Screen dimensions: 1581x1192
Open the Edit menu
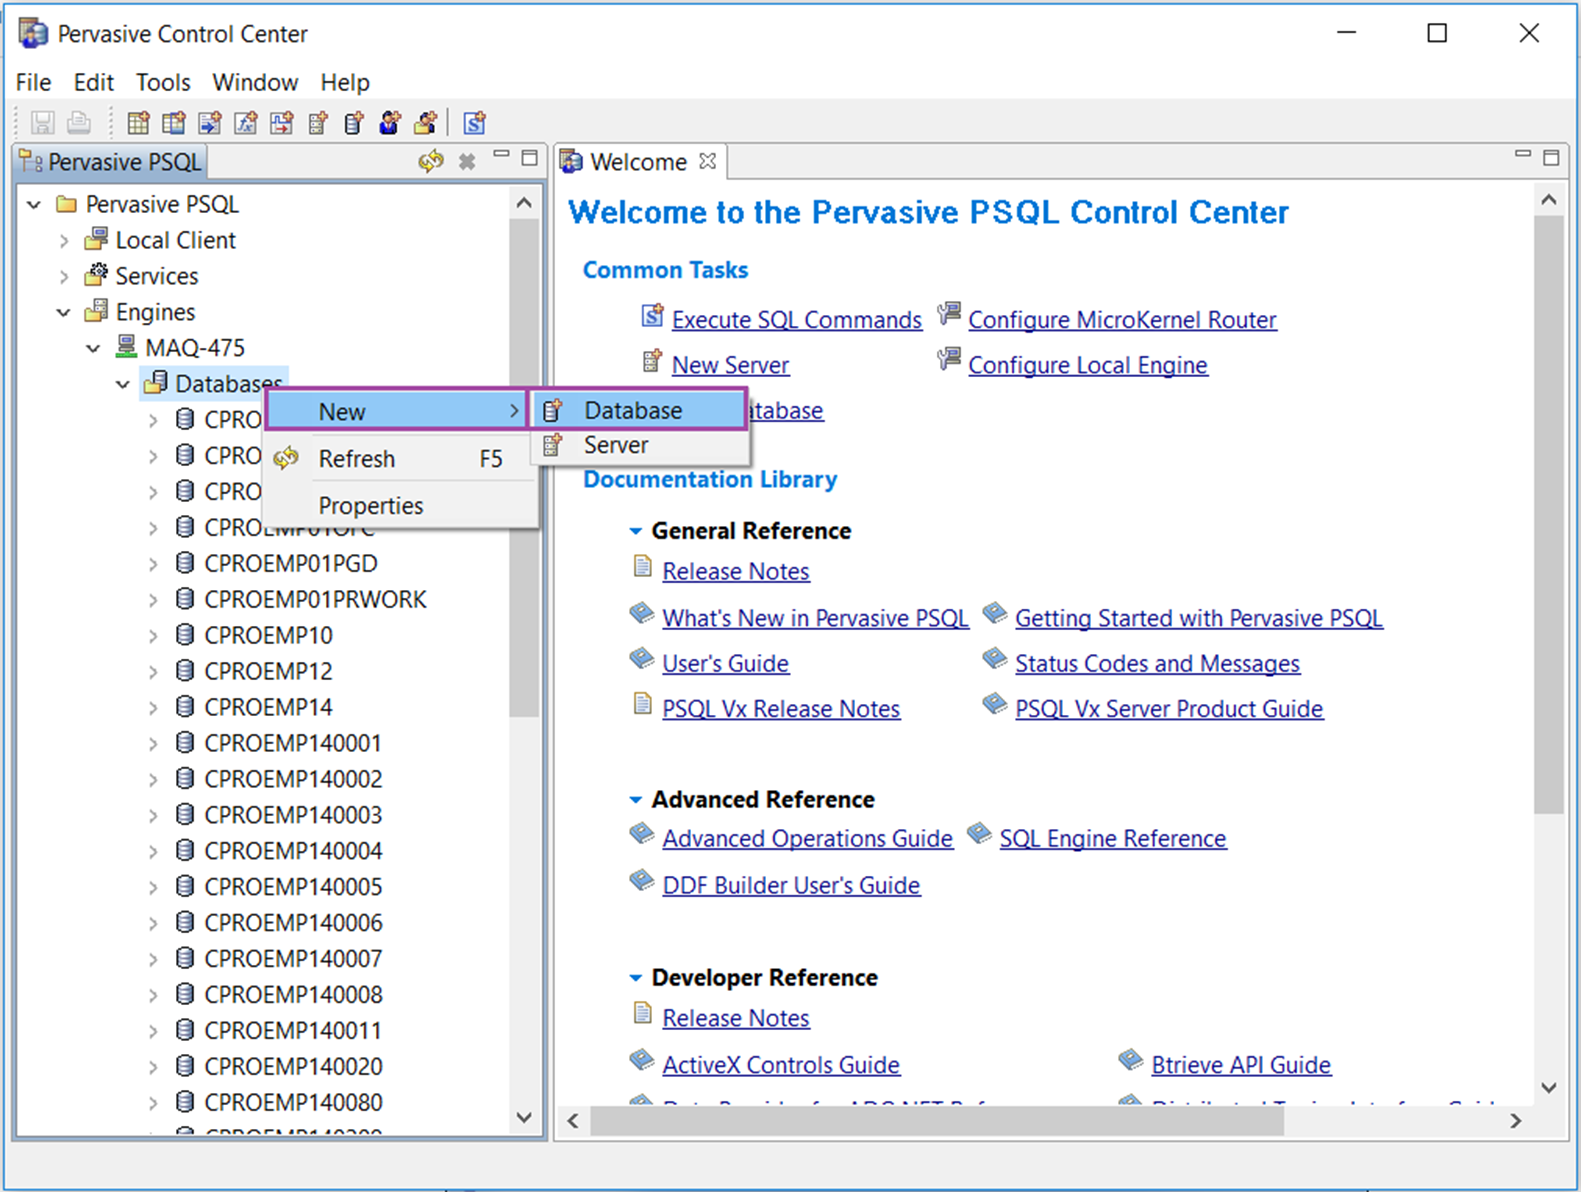pos(93,82)
